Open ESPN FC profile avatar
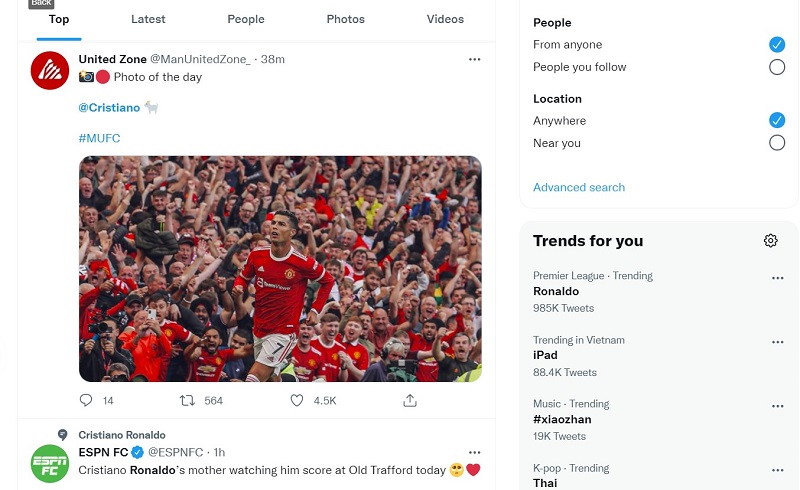800x490 pixels. (50, 463)
